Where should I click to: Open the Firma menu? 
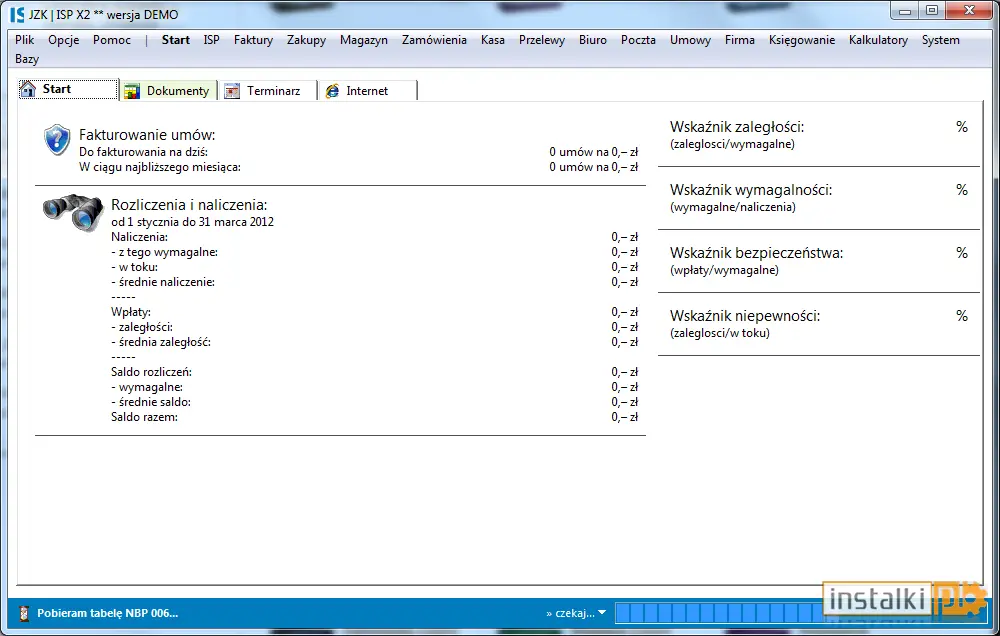pyautogui.click(x=740, y=40)
